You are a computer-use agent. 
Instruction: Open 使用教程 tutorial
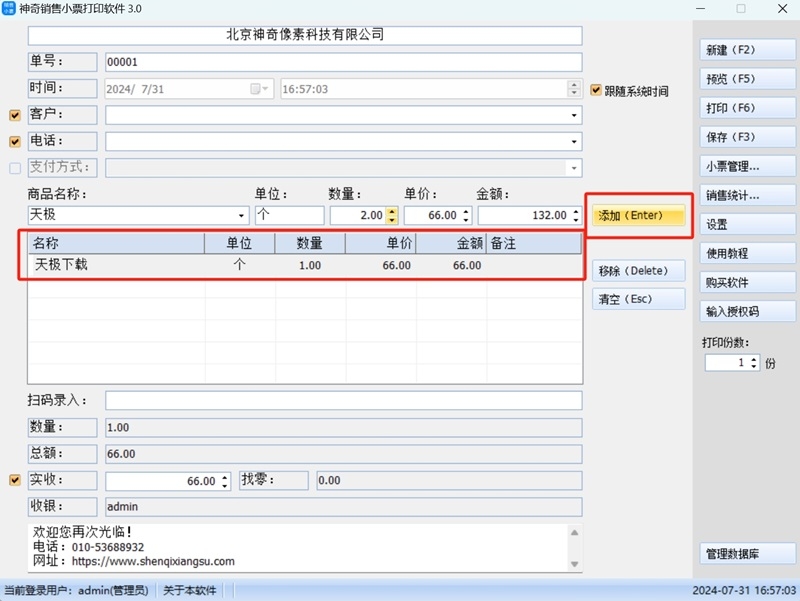pyautogui.click(x=747, y=253)
